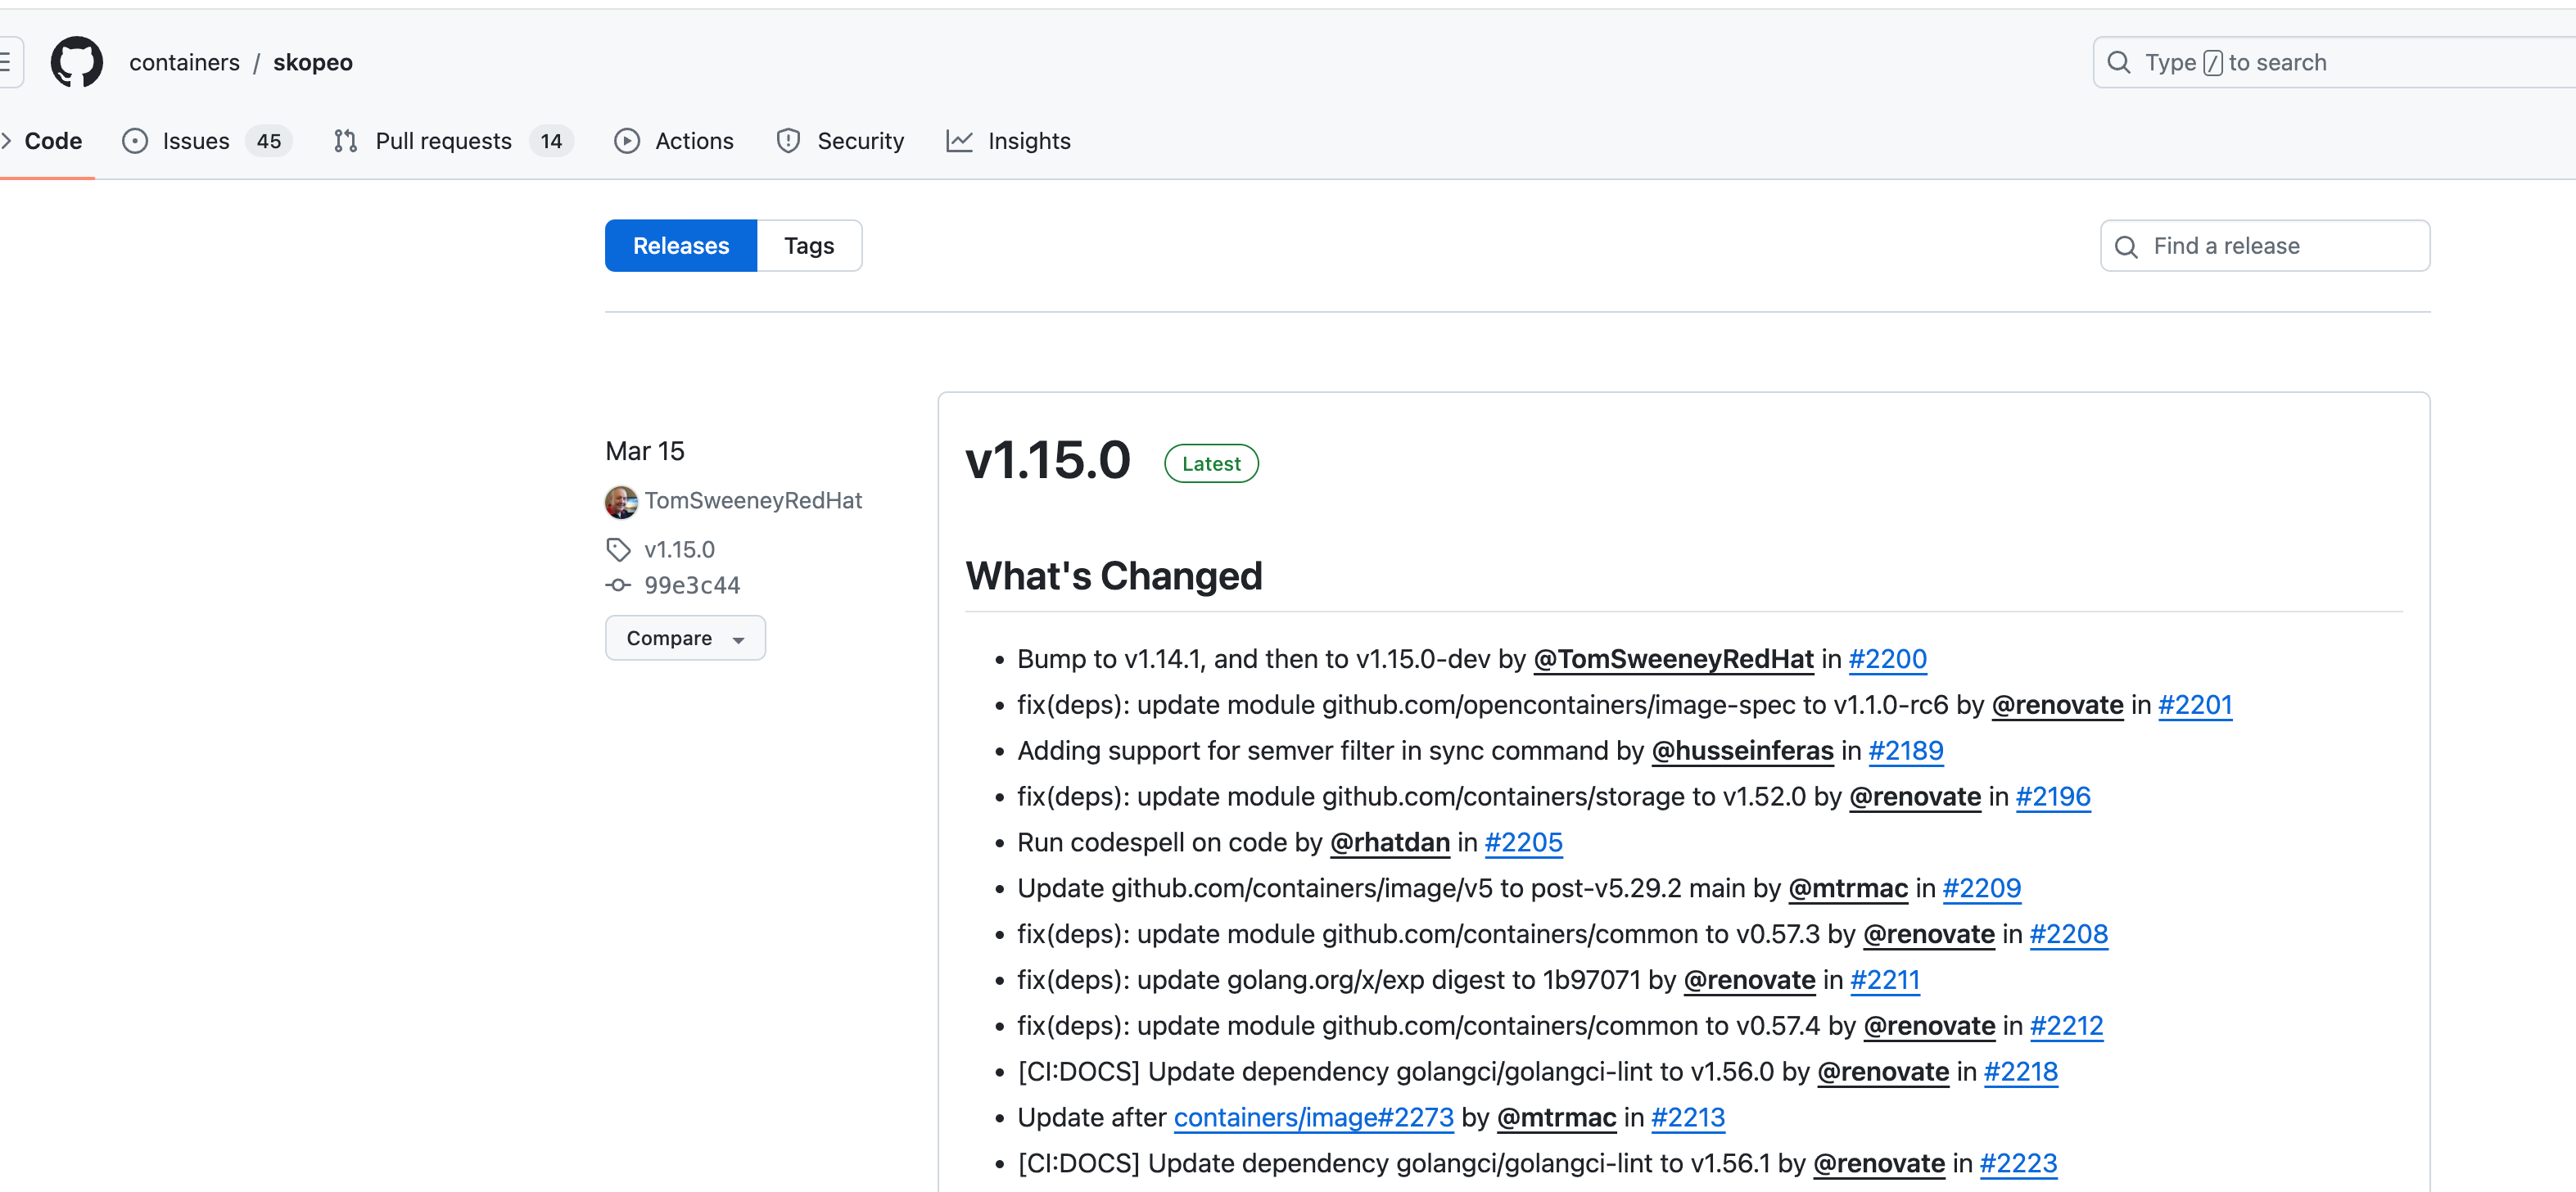Screen dimensions: 2576x1192
Task: Open pull request #2205
Action: 1523,843
